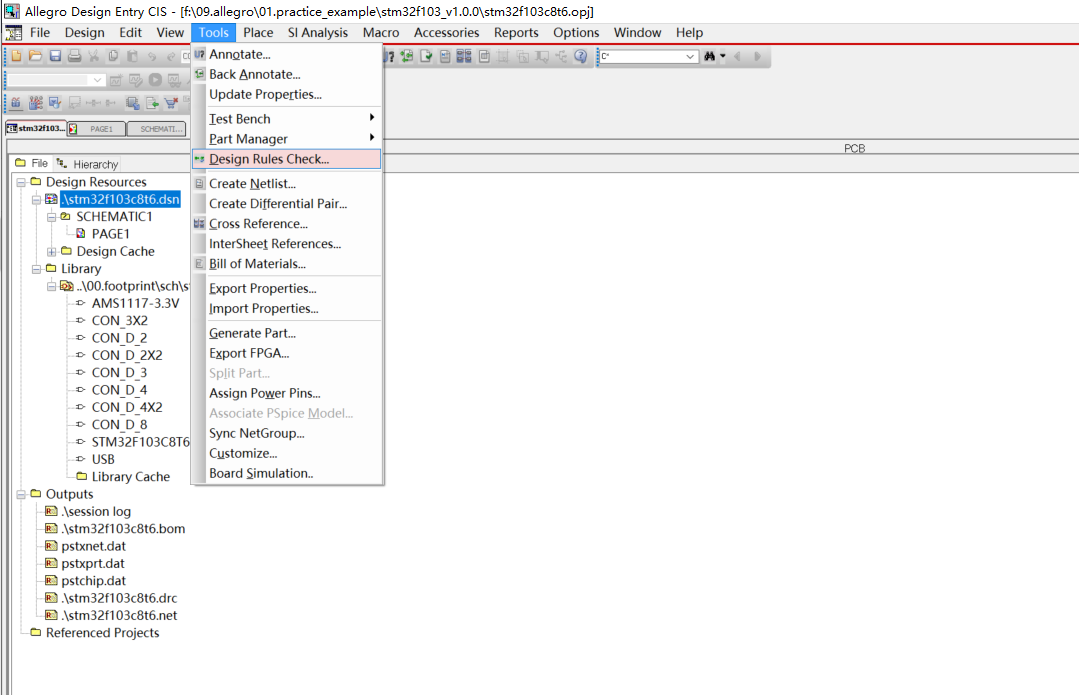Image resolution: width=1079 pixels, height=695 pixels.
Task: Select the stm32f103c8t6.drc output file
Action: [119, 598]
